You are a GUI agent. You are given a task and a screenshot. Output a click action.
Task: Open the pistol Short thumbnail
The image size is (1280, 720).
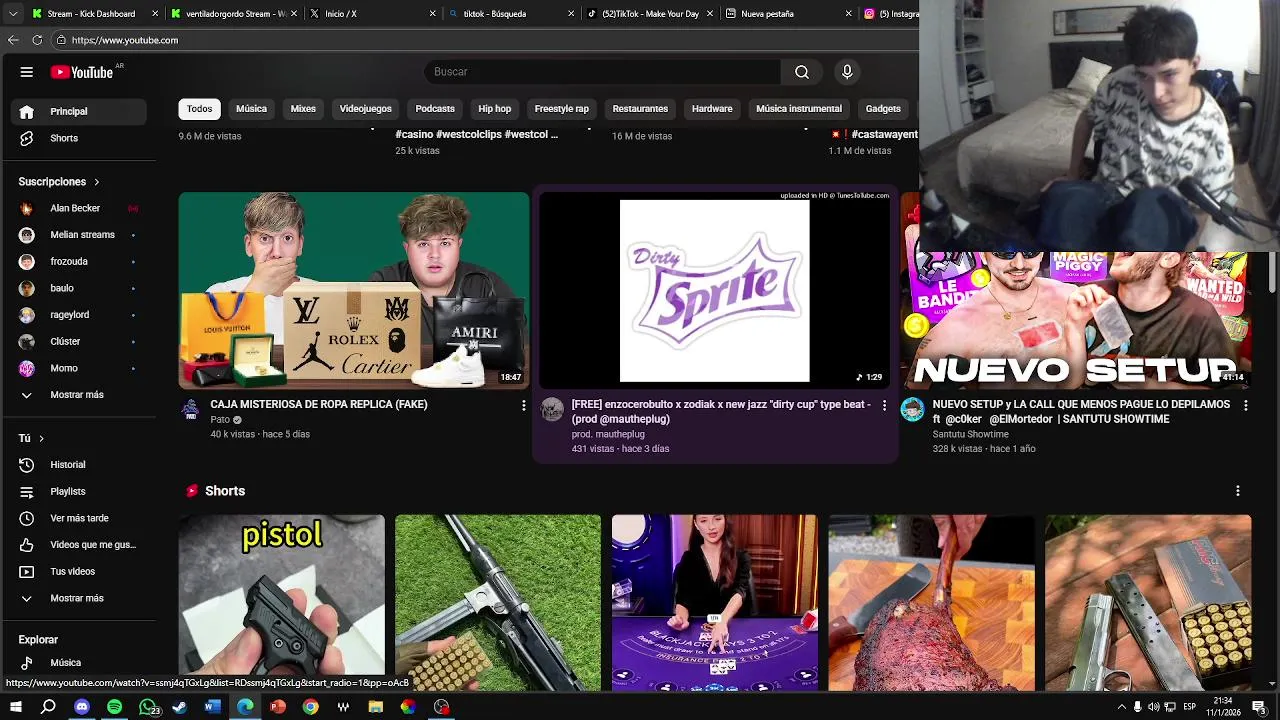click(281, 603)
